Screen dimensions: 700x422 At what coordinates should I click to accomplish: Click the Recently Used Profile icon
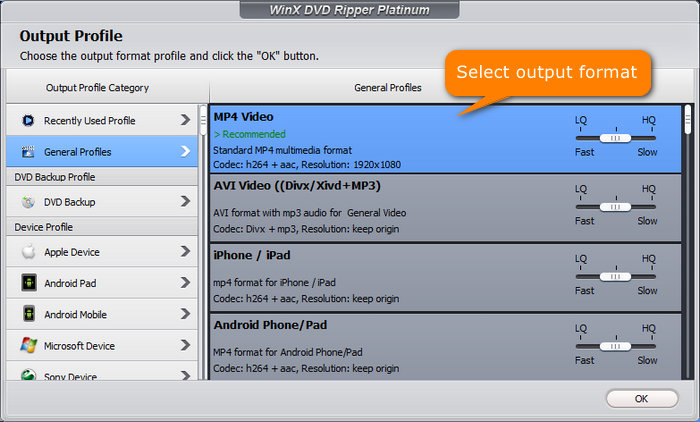tap(28, 121)
